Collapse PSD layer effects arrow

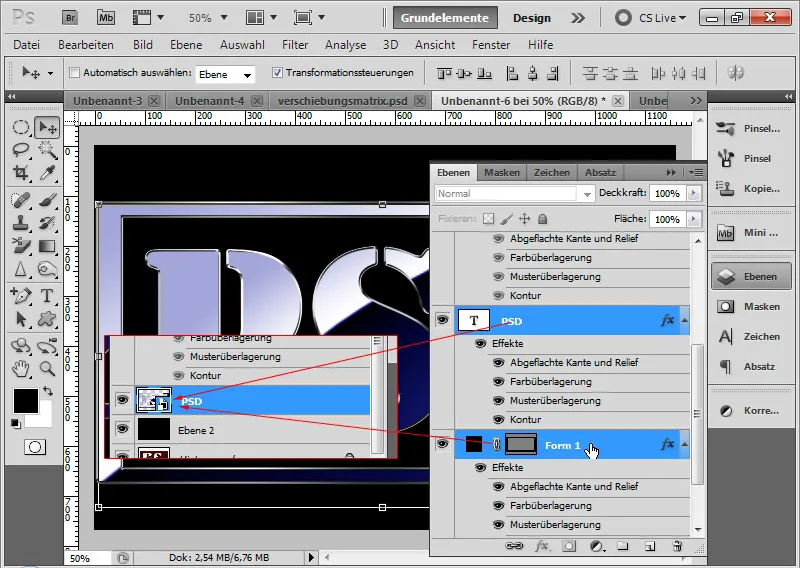(x=684, y=320)
